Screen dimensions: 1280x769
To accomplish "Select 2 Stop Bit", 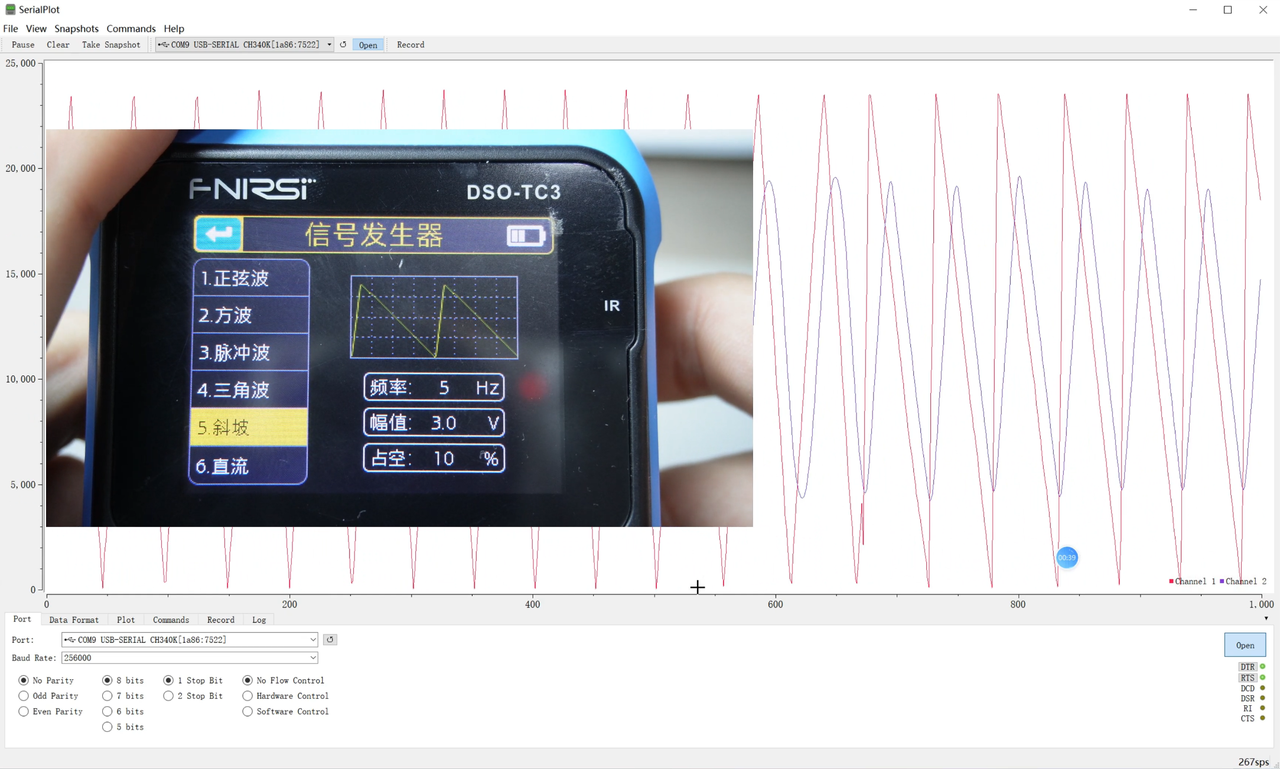I will (x=193, y=696).
